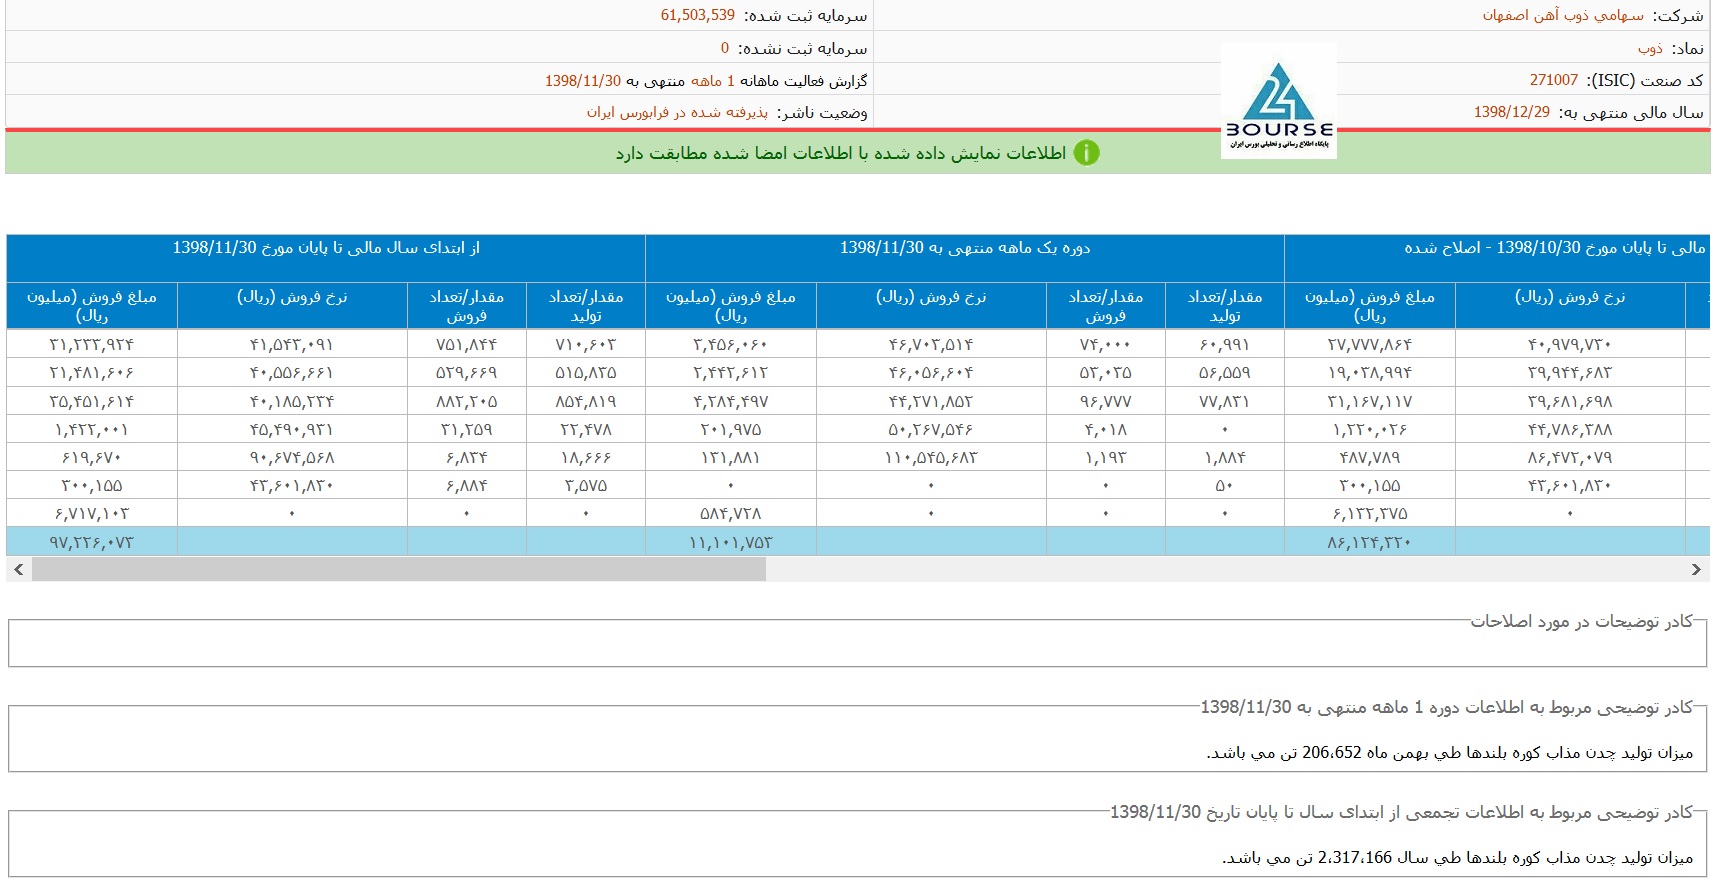Click the 2,317,166 ton yearly production note

click(1457, 858)
